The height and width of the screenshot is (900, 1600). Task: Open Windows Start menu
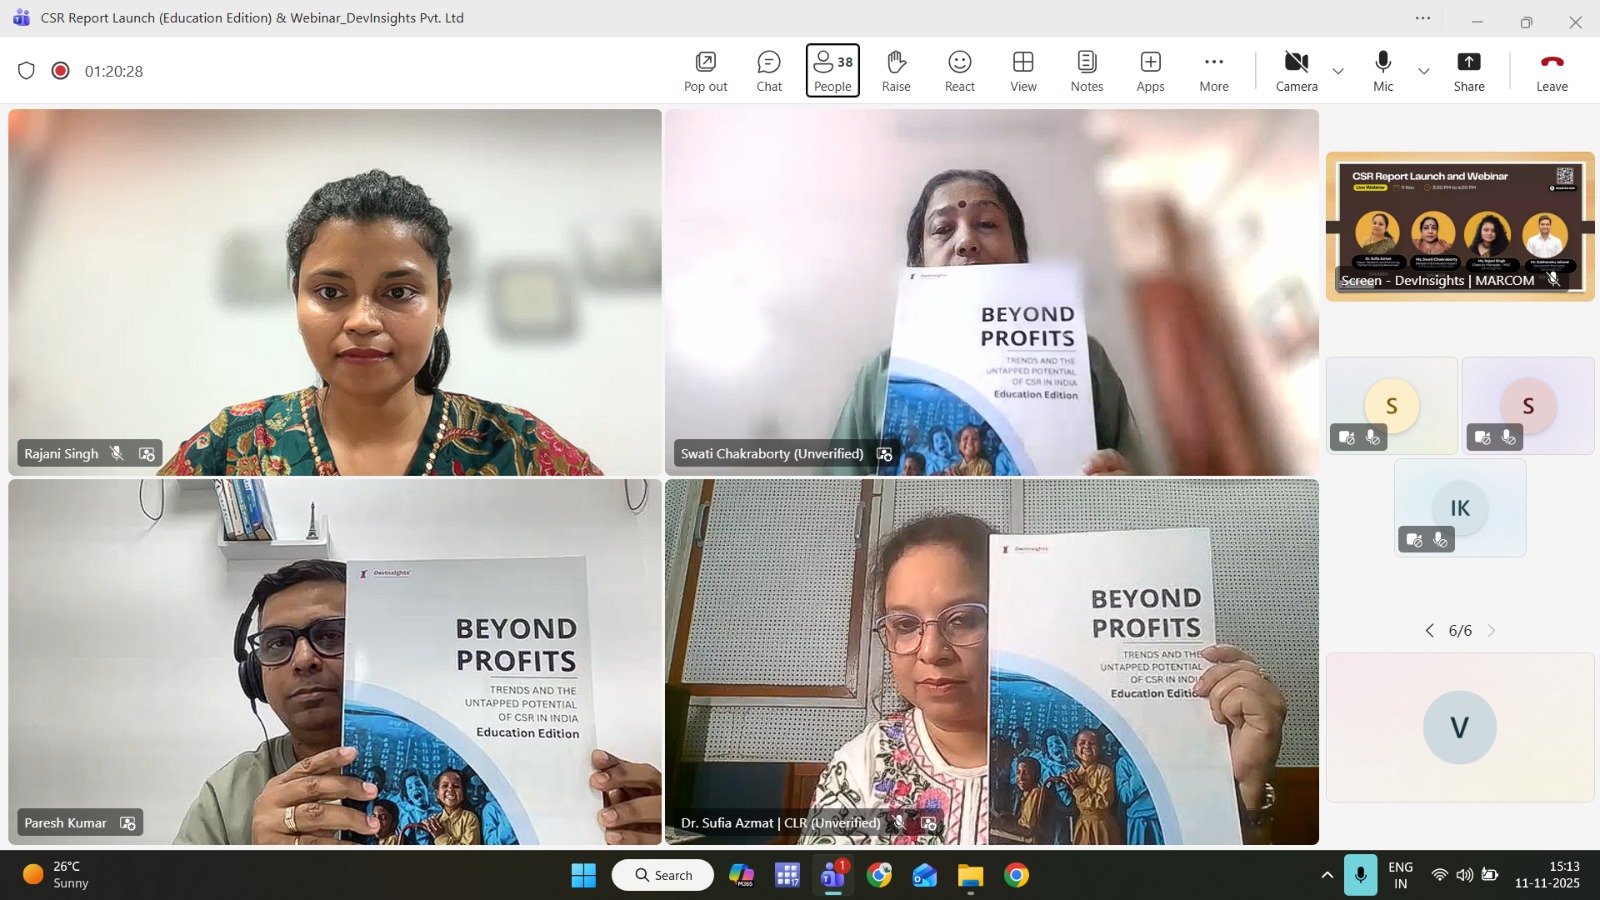click(583, 875)
